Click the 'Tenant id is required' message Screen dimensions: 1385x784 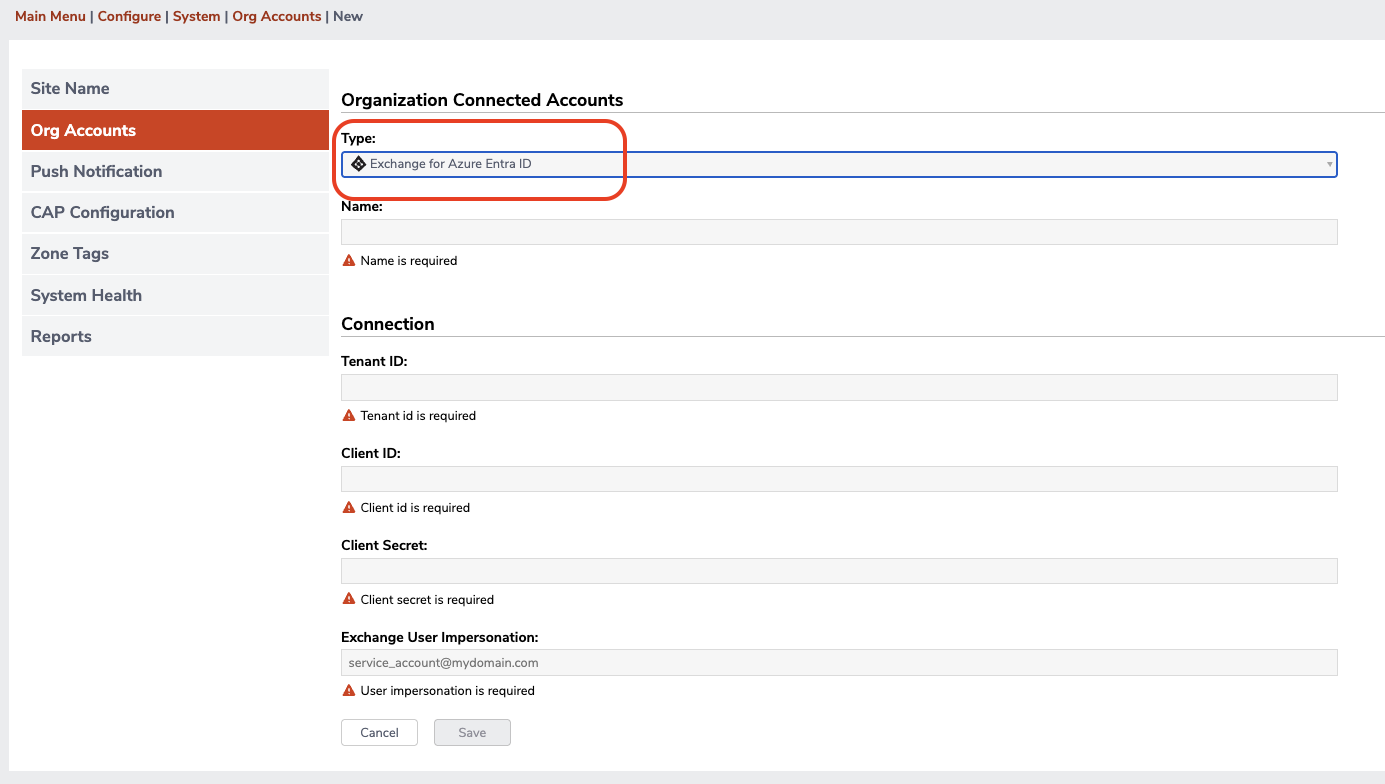[x=418, y=416]
